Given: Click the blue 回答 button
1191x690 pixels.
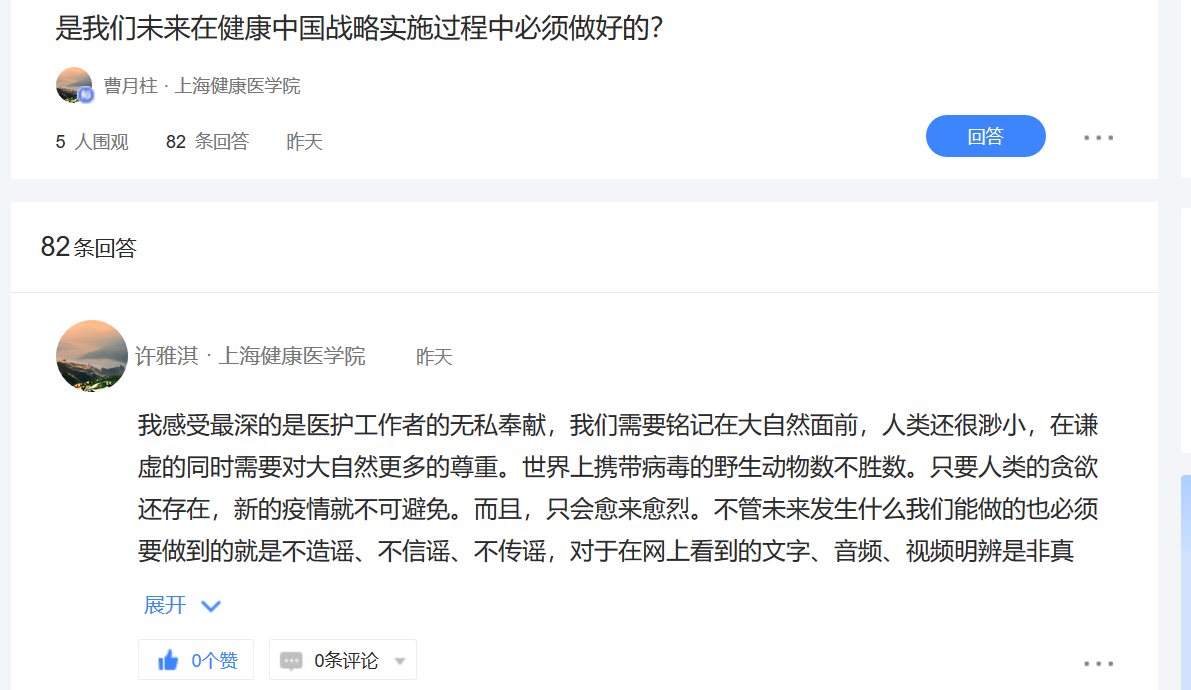Looking at the screenshot, I should pyautogui.click(x=985, y=136).
